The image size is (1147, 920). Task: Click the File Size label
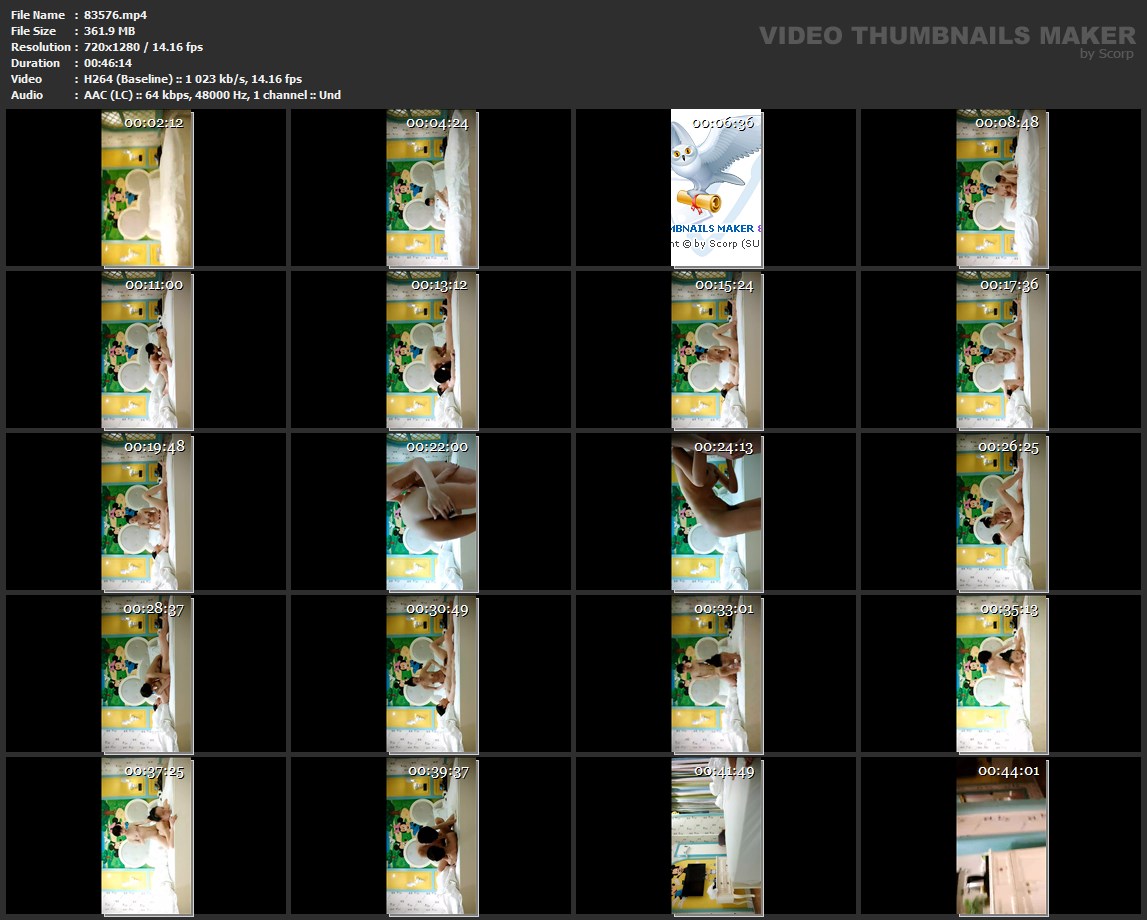point(33,31)
